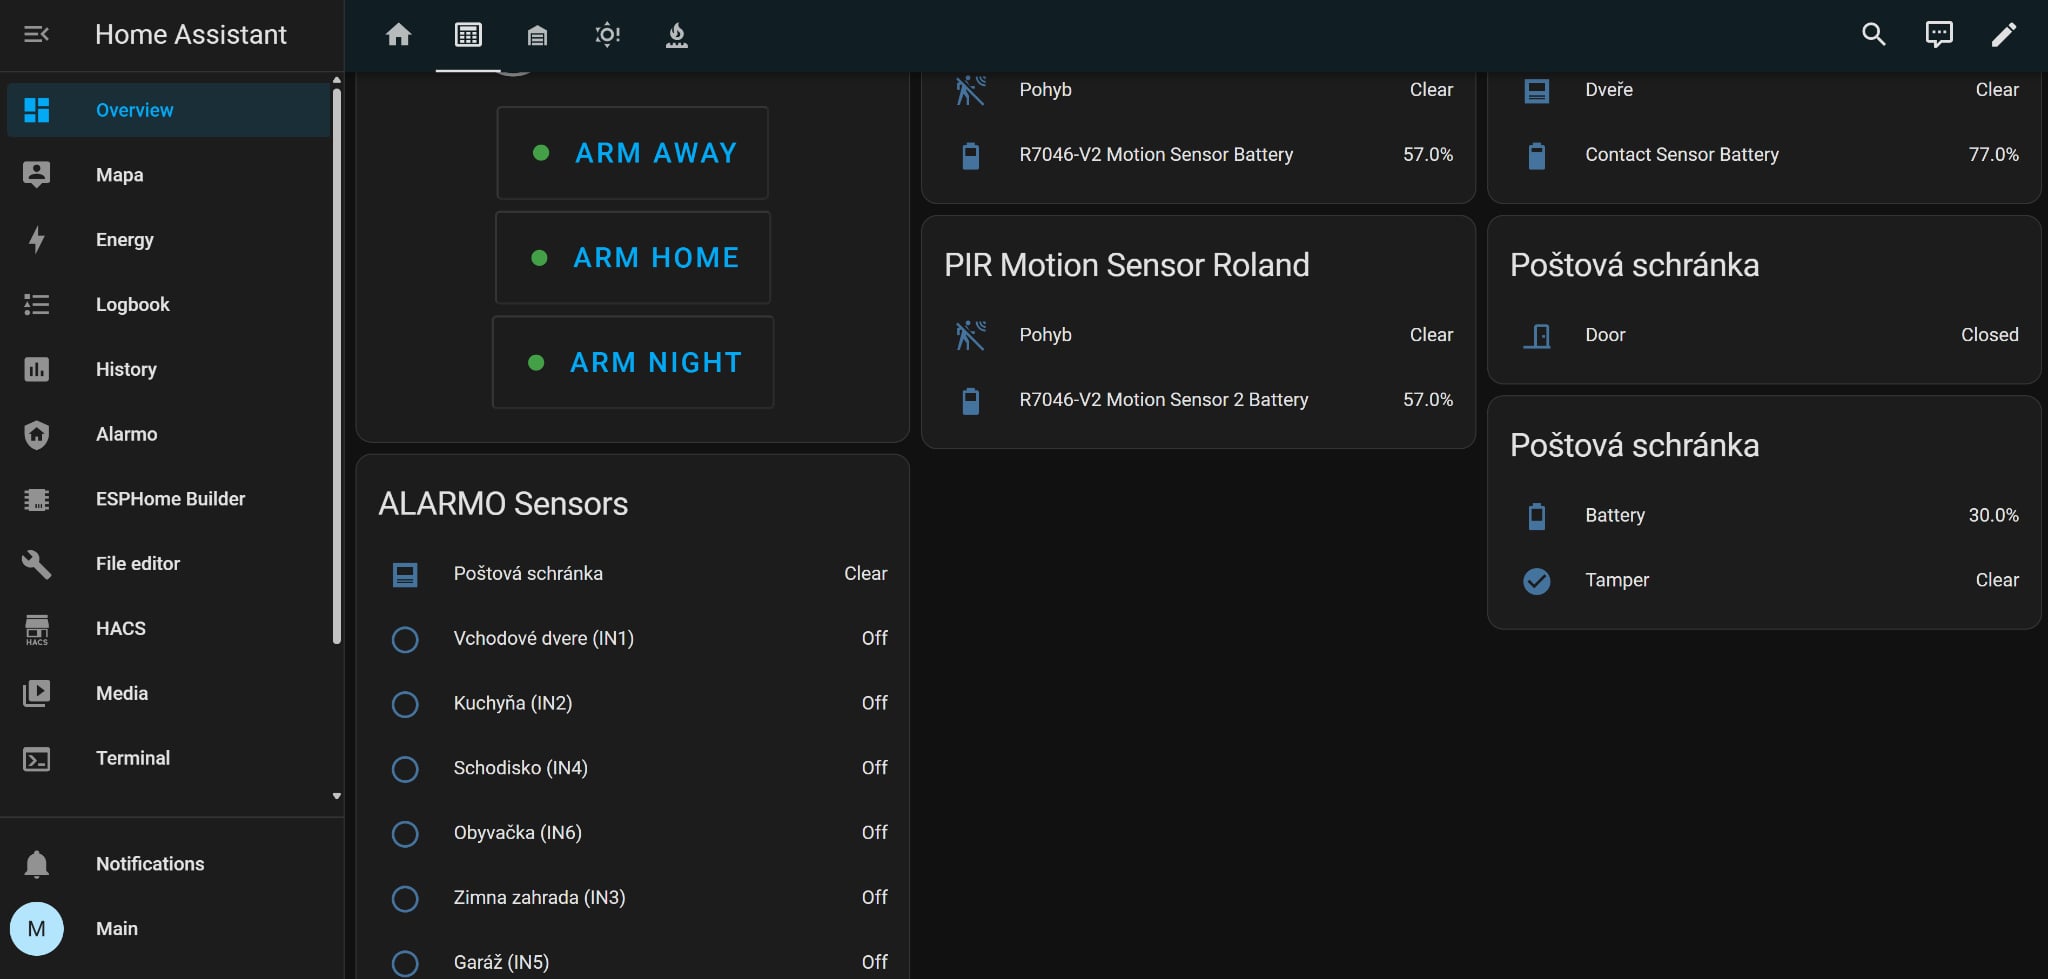Open Poštová schránka row in ALARMO Sensors
This screenshot has width=2048, height=979.
(x=633, y=574)
